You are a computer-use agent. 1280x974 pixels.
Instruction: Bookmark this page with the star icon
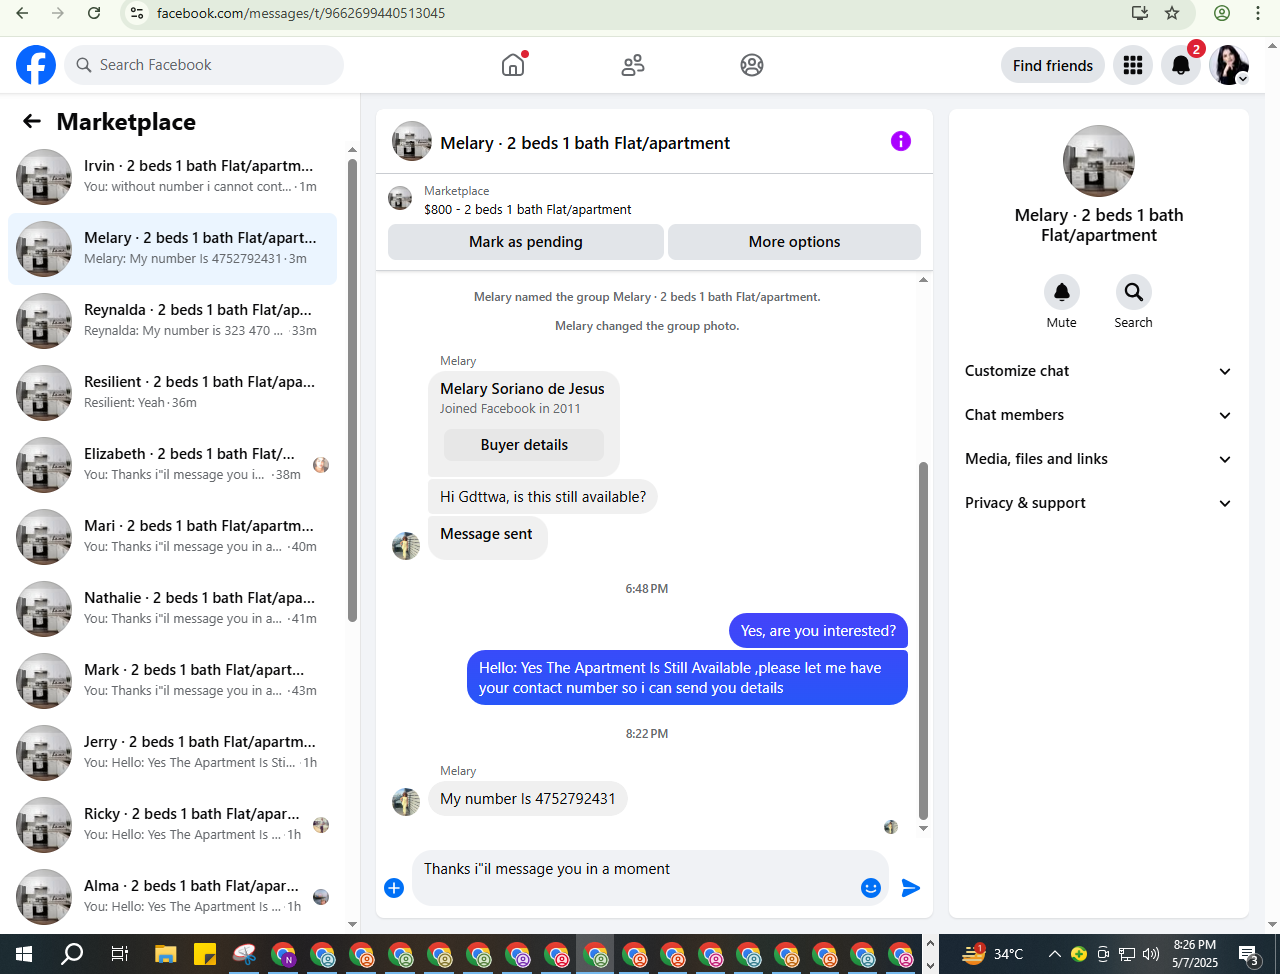point(1172,13)
